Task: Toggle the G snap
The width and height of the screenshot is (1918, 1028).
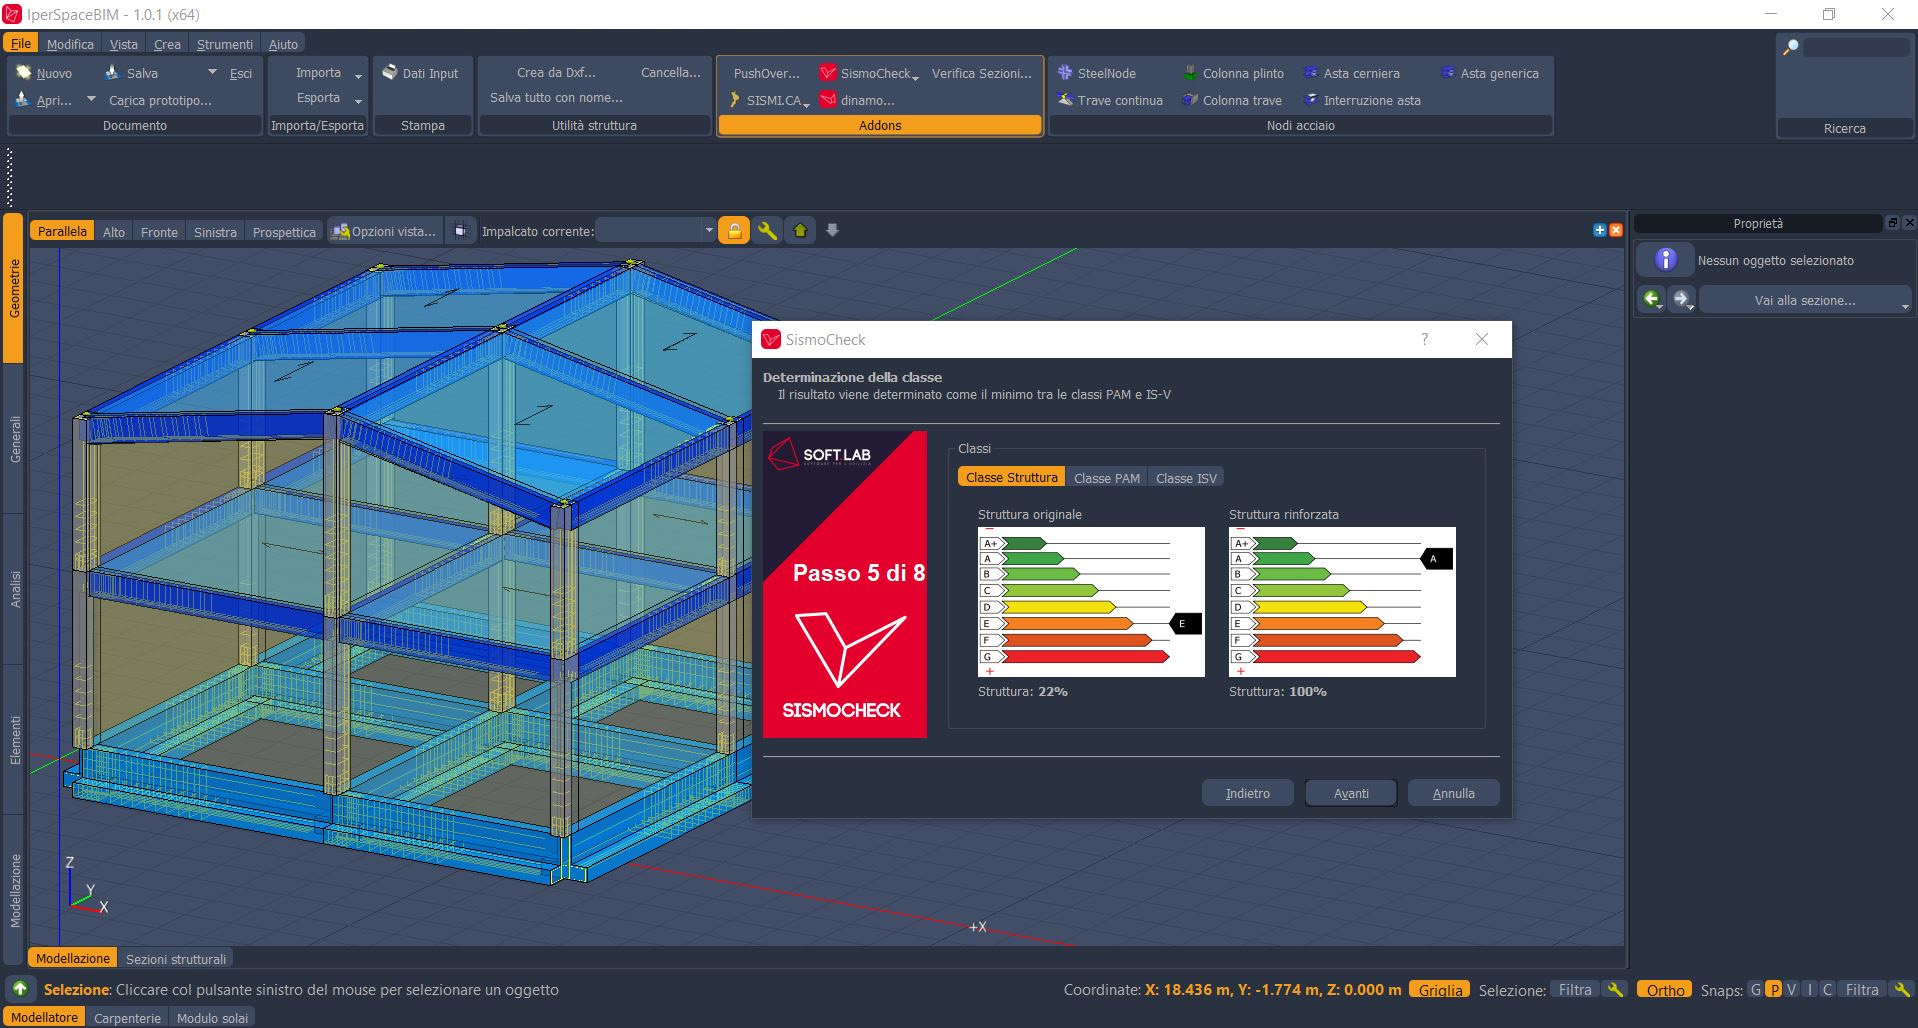Action: [x=1755, y=989]
